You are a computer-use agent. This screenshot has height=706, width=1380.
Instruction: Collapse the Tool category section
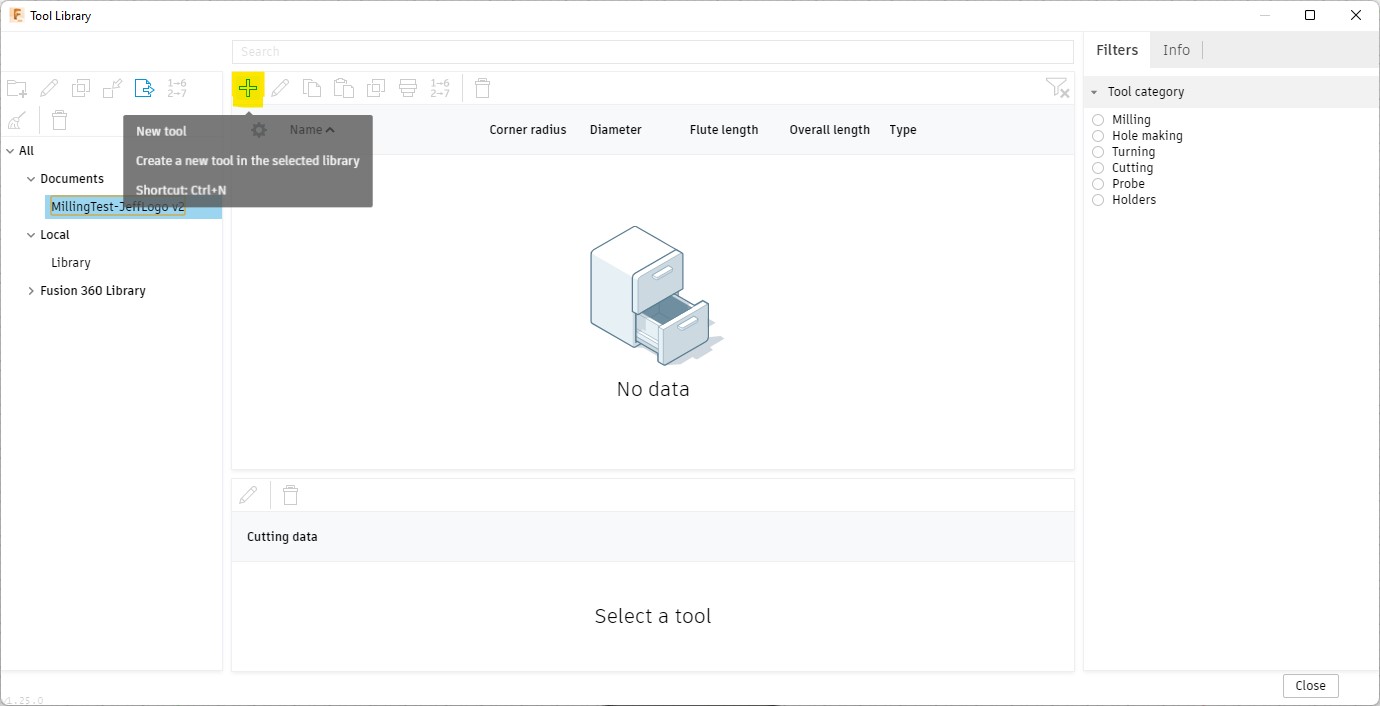click(1094, 92)
